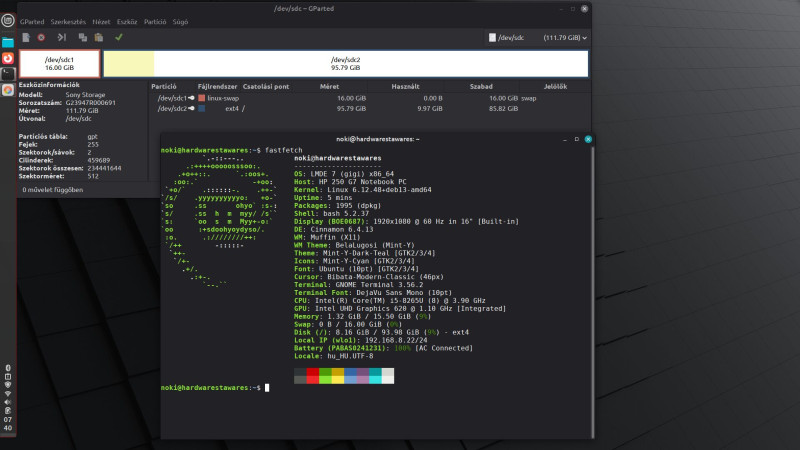The height and width of the screenshot is (450, 800).
Task: Open the GParted menu
Action: (x=32, y=22)
